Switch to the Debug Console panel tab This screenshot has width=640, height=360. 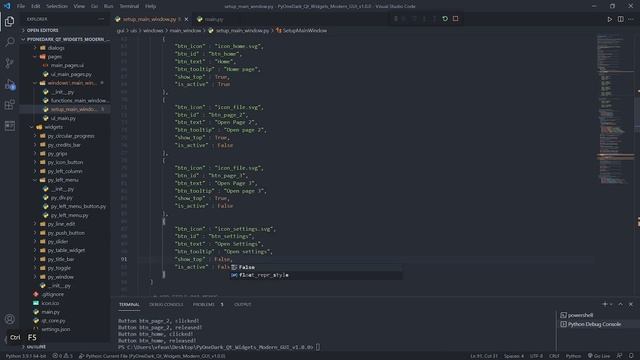pyautogui.click(x=166, y=304)
